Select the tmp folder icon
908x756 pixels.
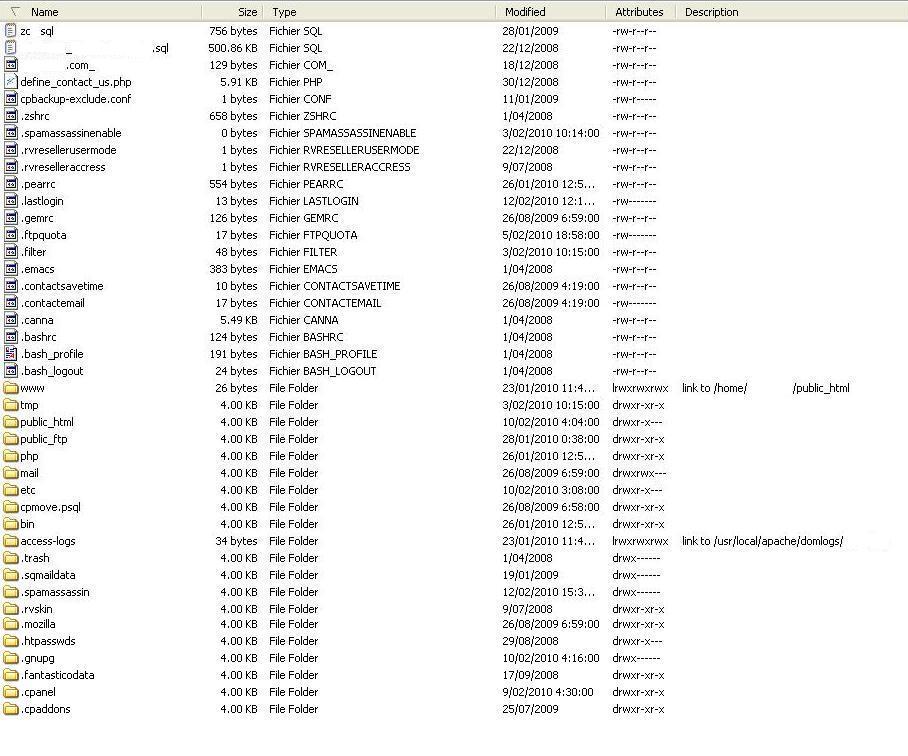(10, 405)
